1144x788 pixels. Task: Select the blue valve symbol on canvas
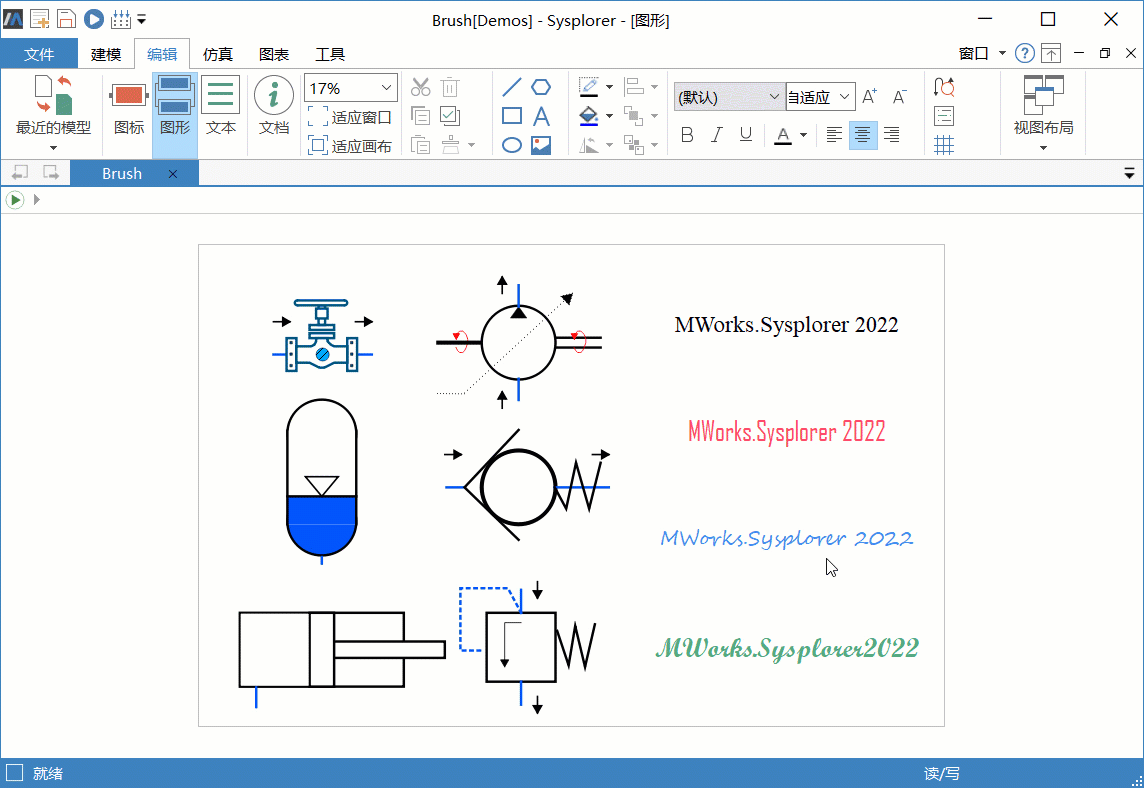(322, 335)
